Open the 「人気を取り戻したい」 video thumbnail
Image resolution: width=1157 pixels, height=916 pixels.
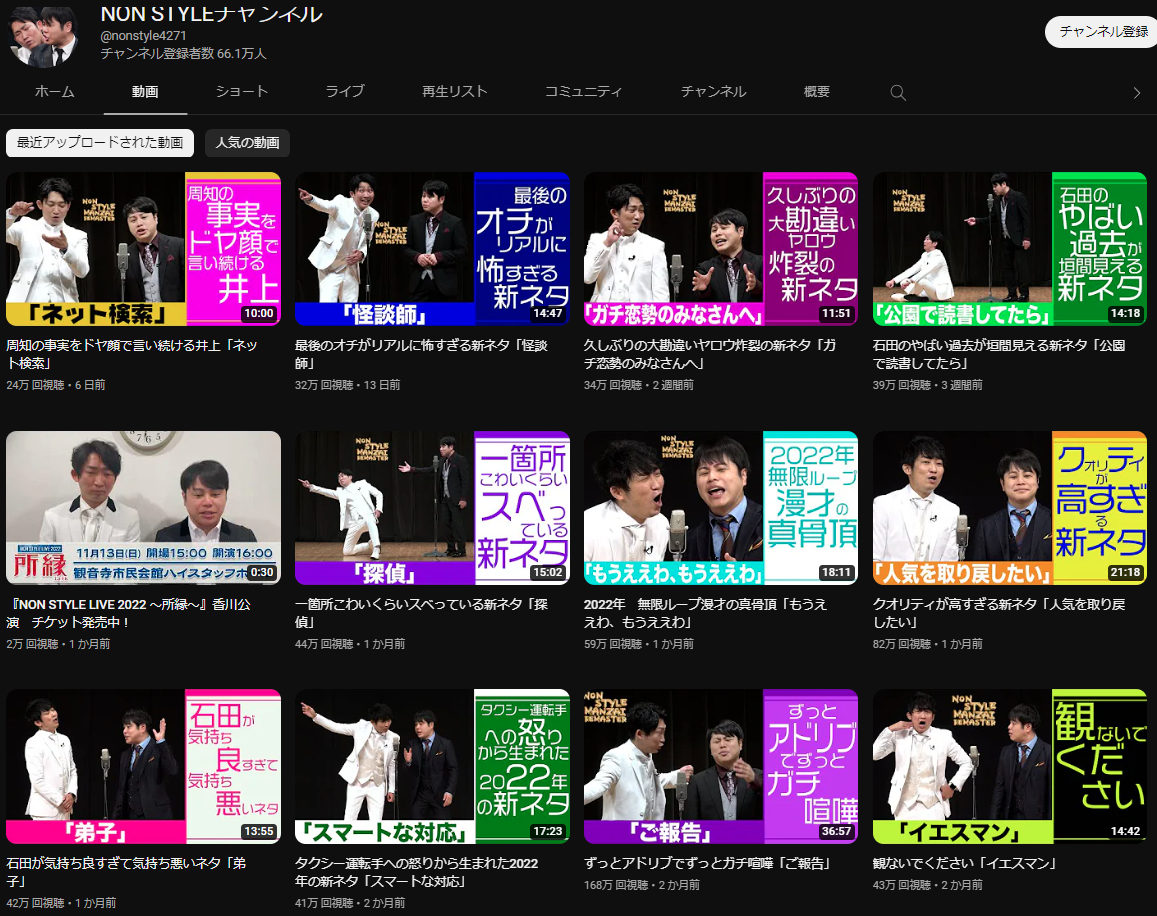click(1010, 508)
